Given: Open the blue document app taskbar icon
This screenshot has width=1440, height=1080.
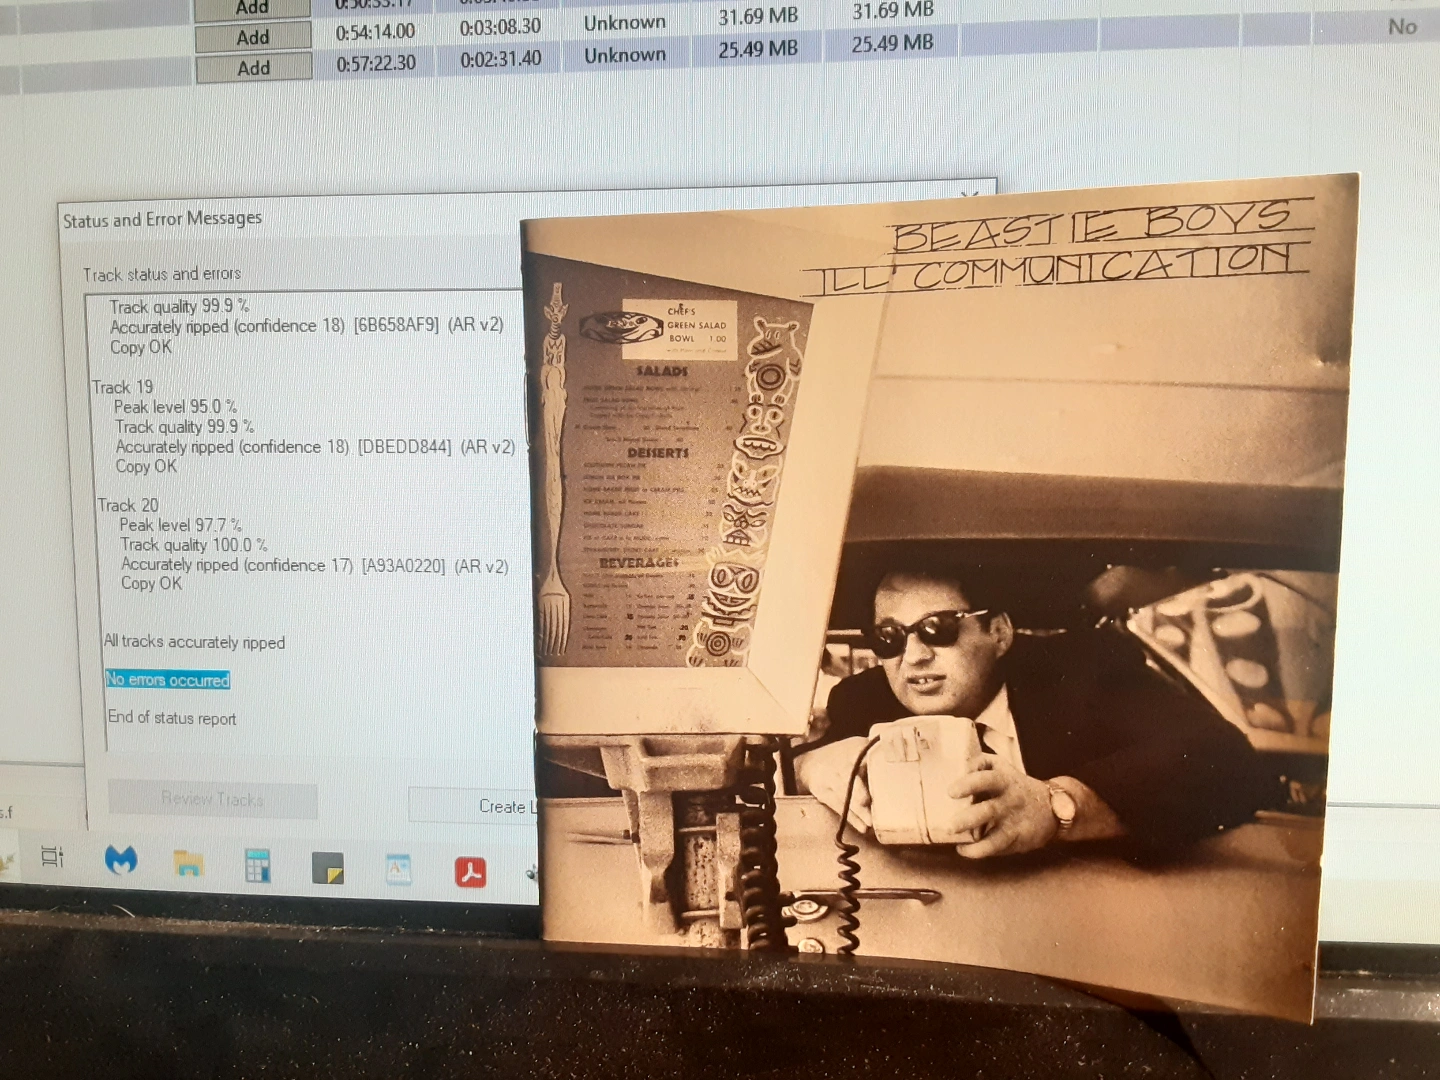Looking at the screenshot, I should [398, 869].
